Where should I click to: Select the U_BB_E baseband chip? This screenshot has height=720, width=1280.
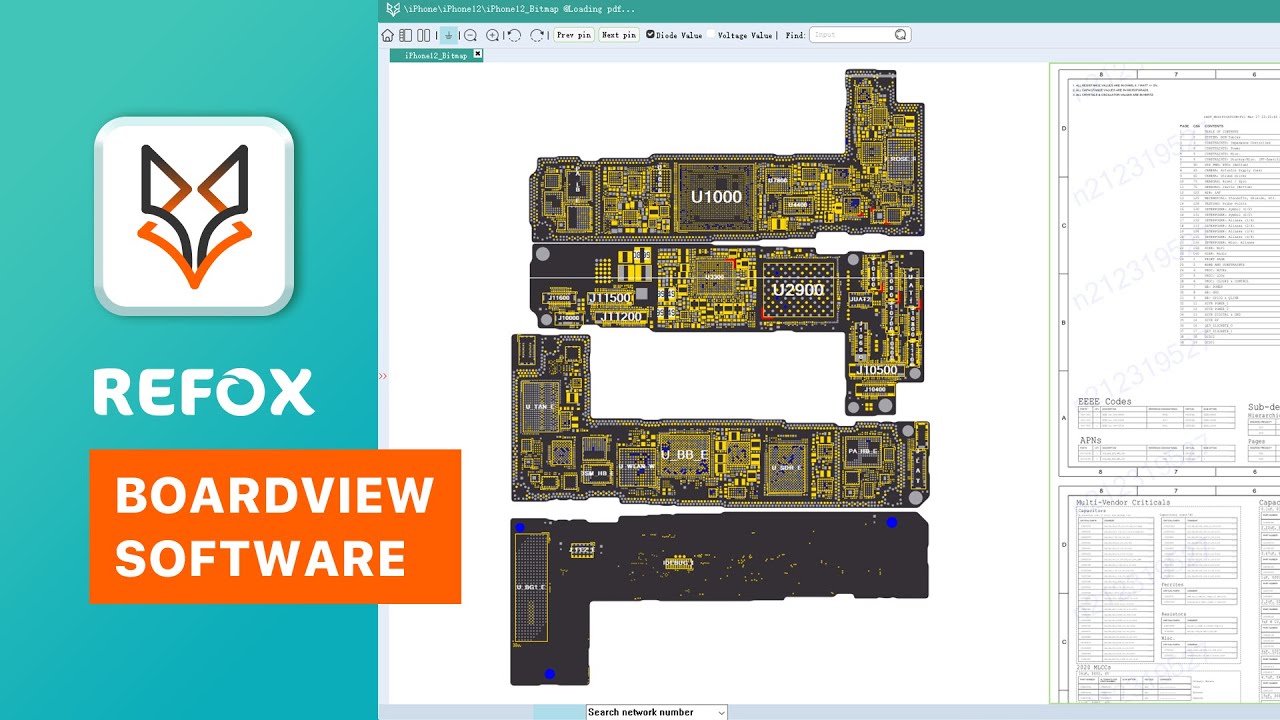click(x=684, y=455)
